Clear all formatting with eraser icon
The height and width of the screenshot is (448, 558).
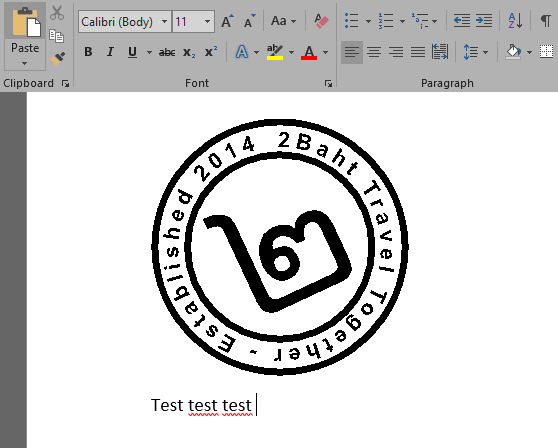pyautogui.click(x=322, y=21)
